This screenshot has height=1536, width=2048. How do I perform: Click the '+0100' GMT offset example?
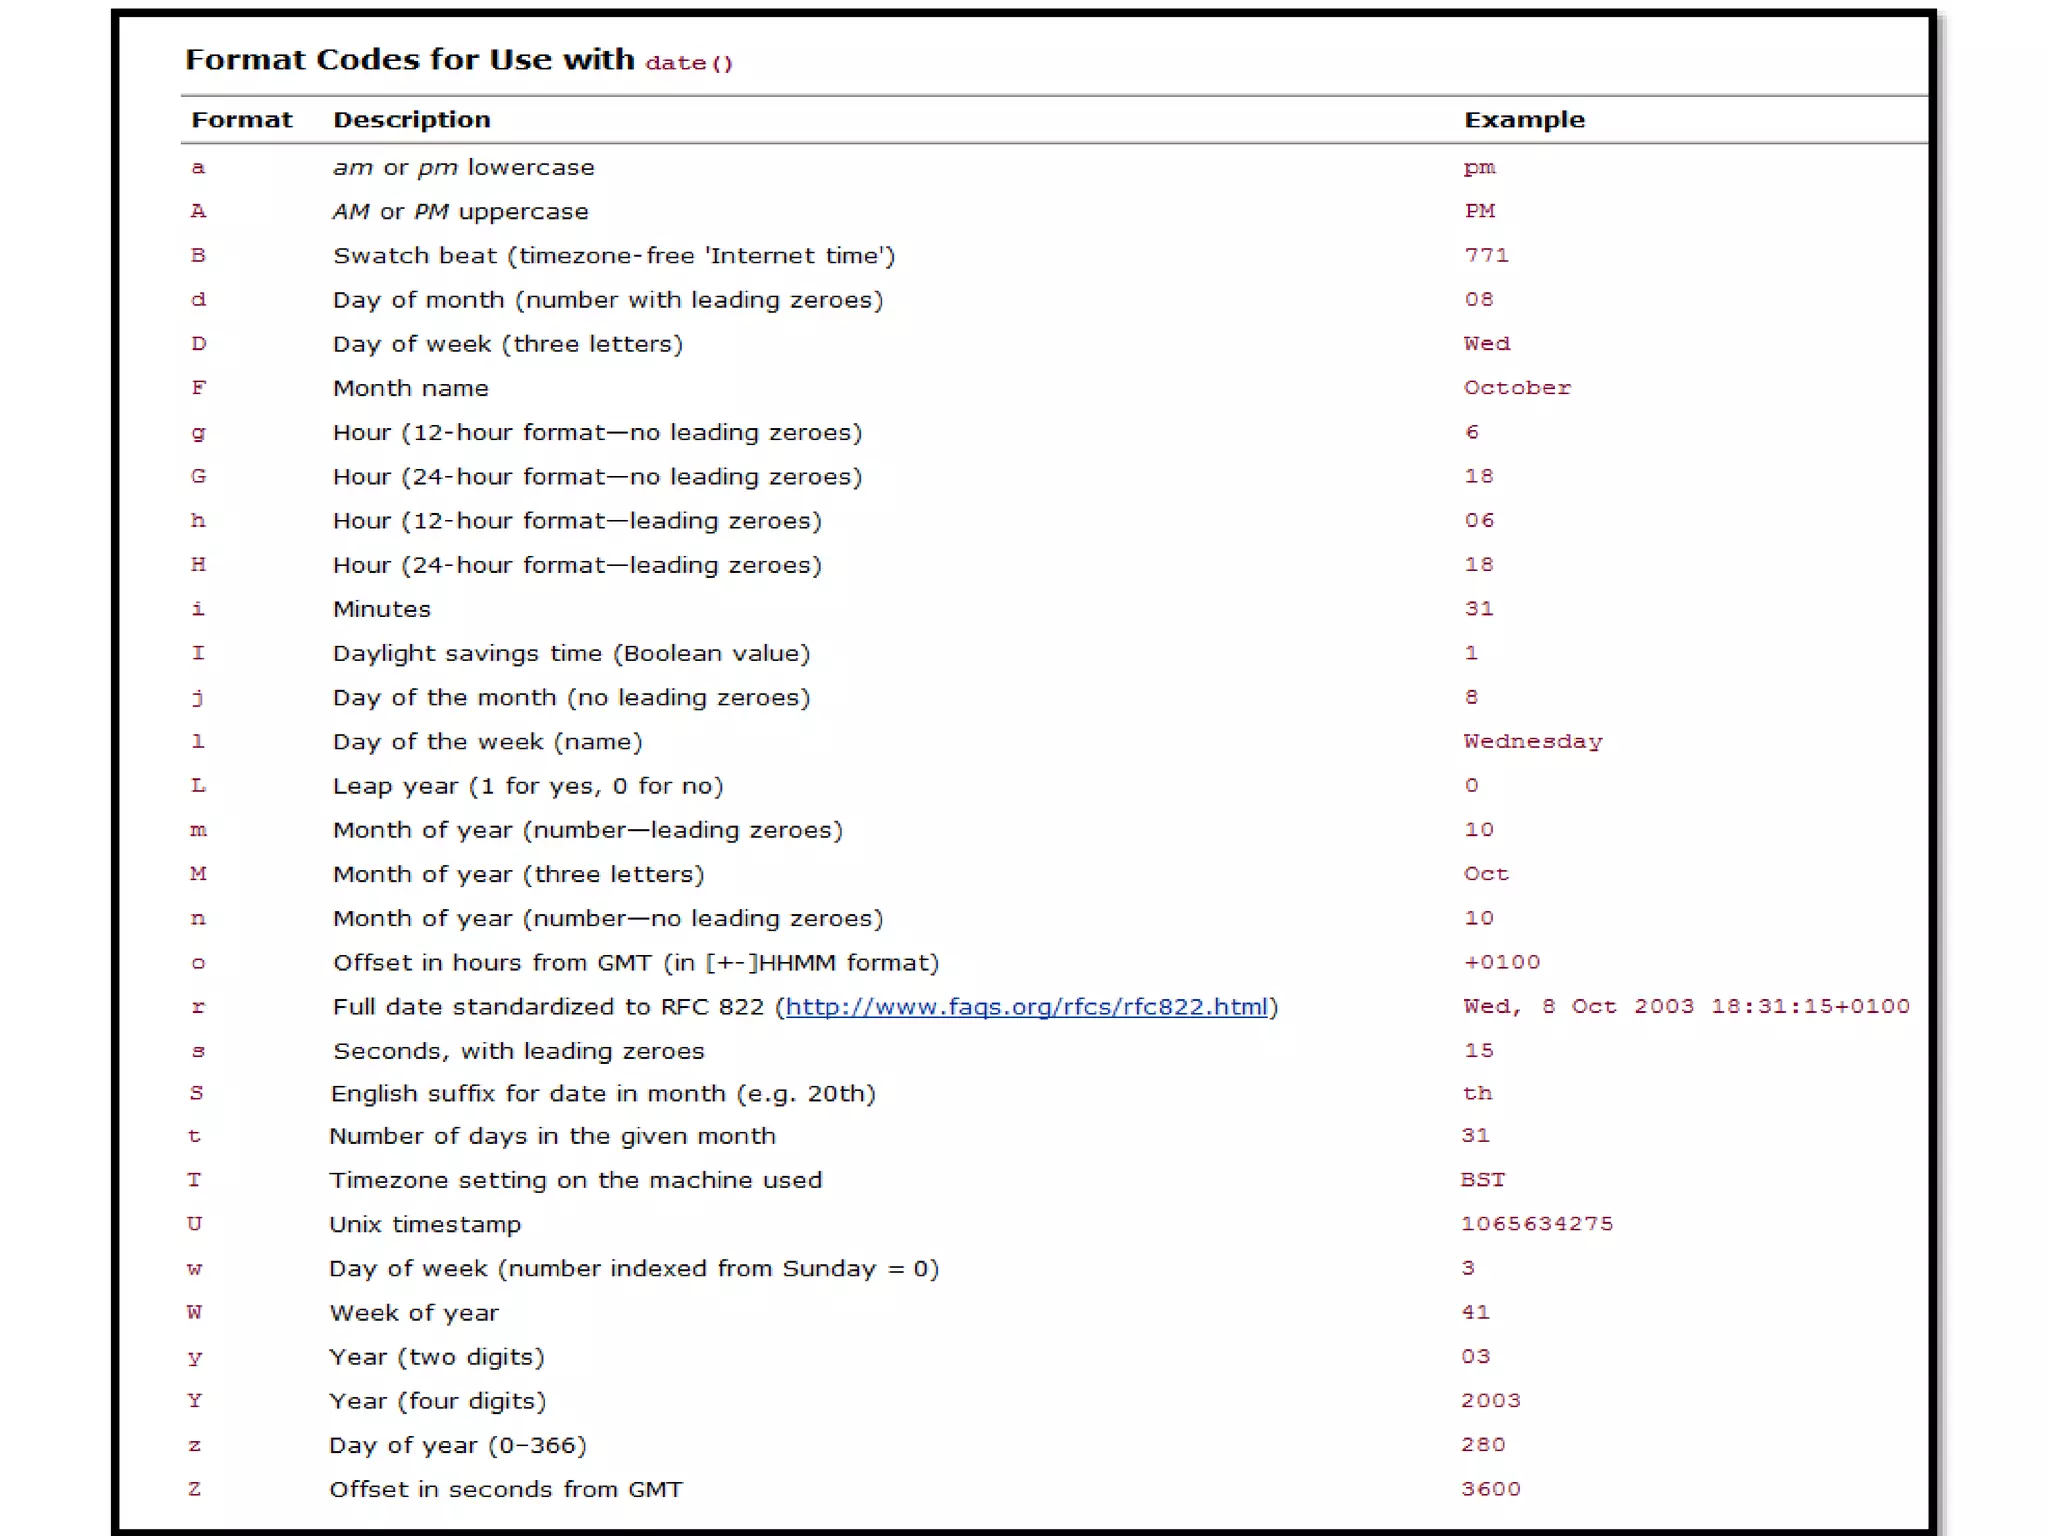pyautogui.click(x=1501, y=962)
